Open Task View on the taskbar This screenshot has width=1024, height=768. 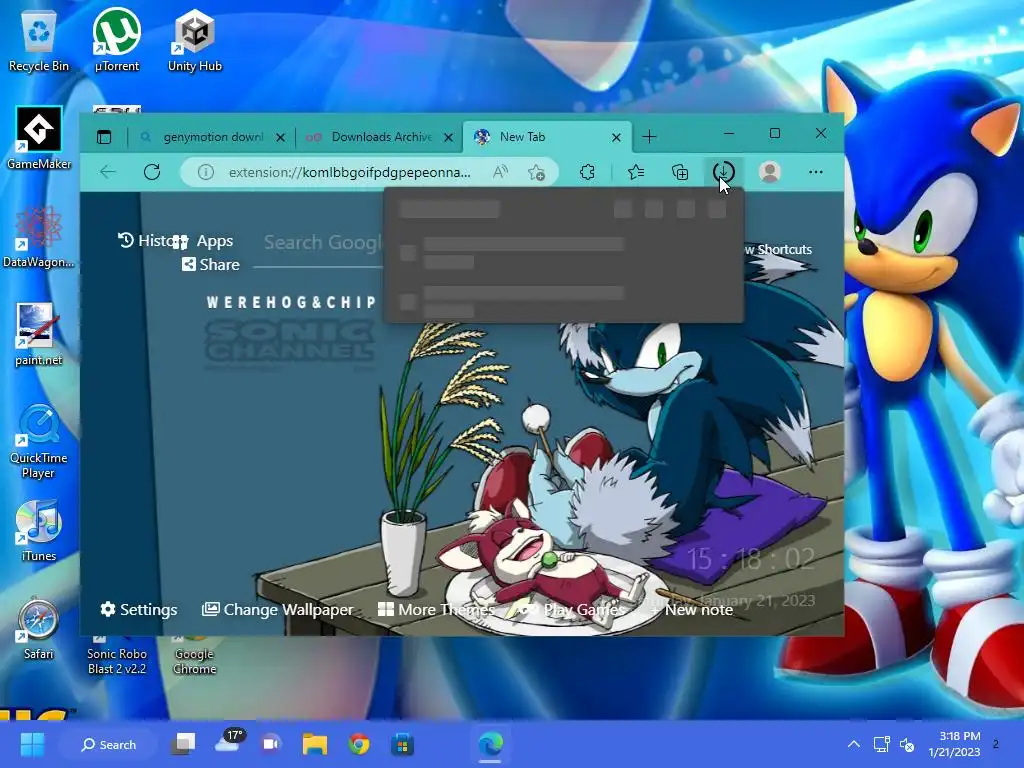tap(184, 744)
